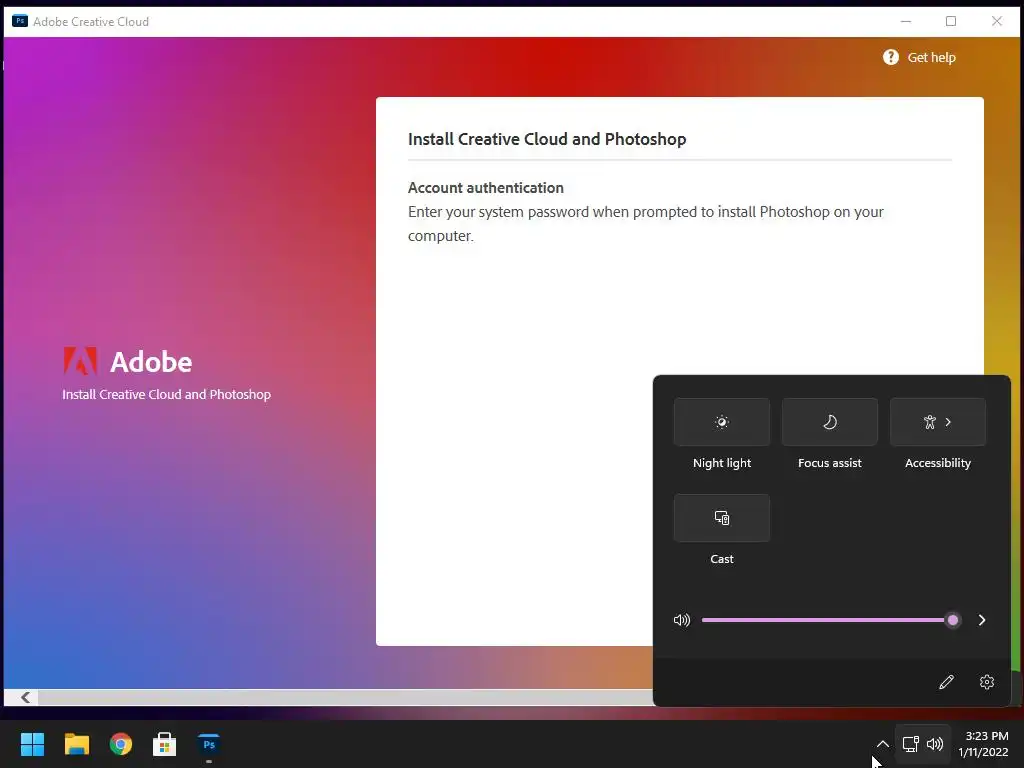Screen dimensions: 1024x768
Task: Expand the Accessibility options chevron
Action: click(x=948, y=422)
